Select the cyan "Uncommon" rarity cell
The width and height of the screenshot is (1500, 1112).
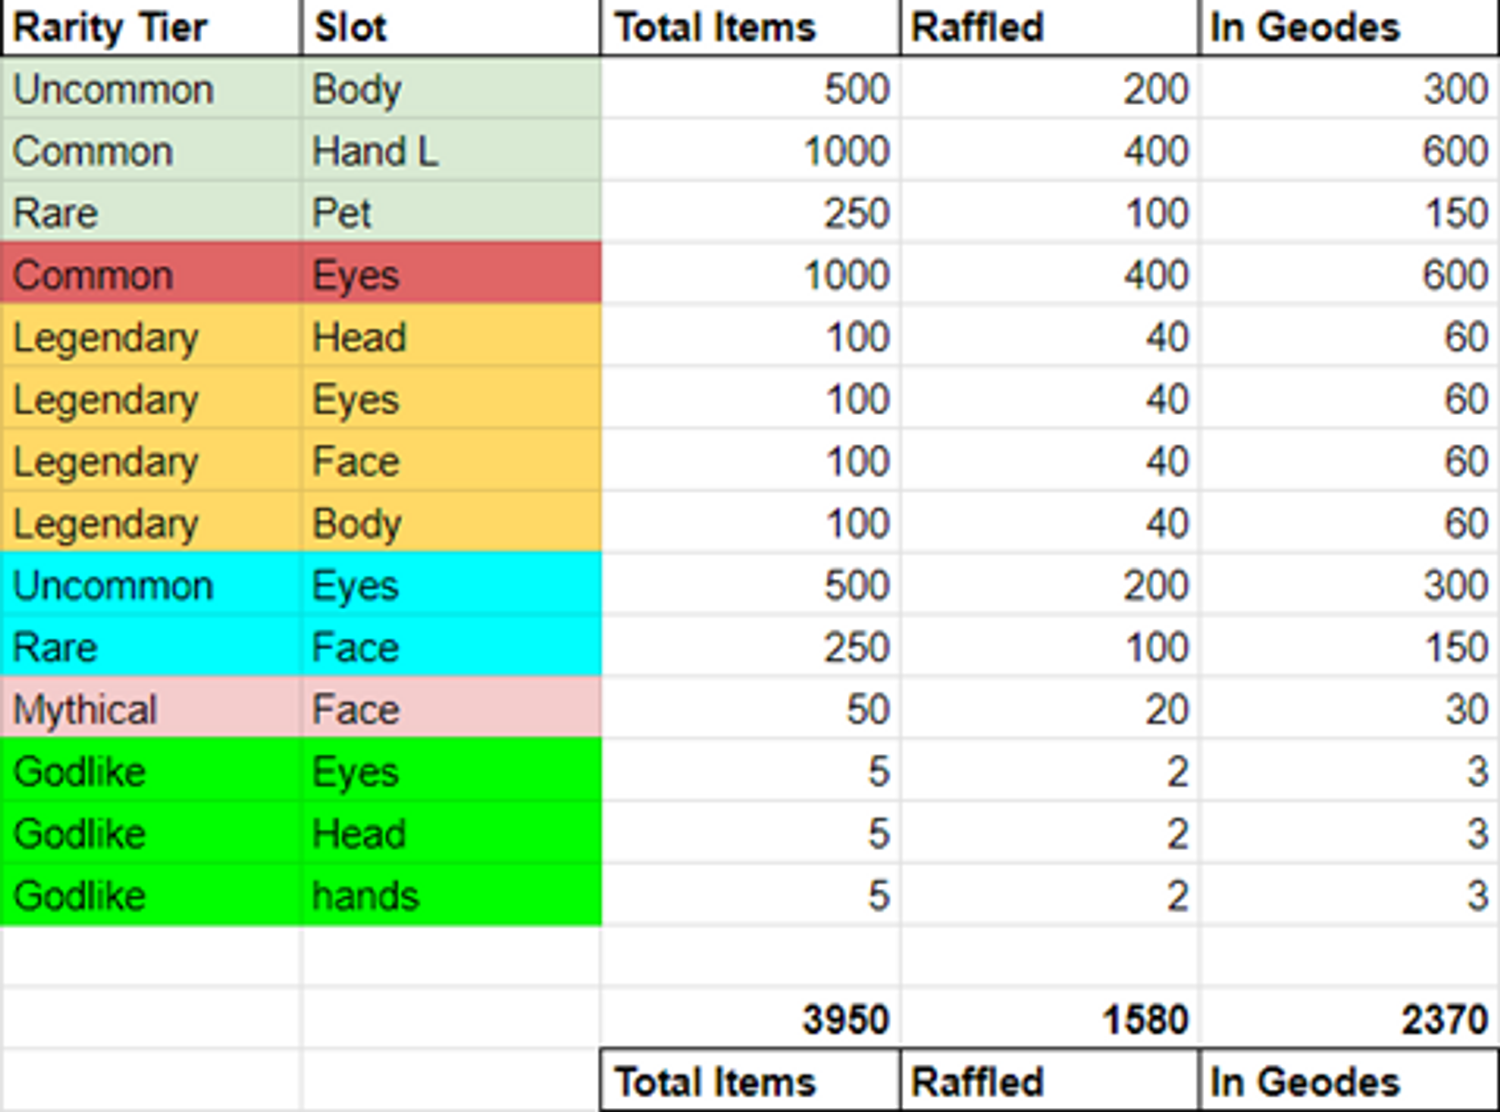(x=150, y=585)
